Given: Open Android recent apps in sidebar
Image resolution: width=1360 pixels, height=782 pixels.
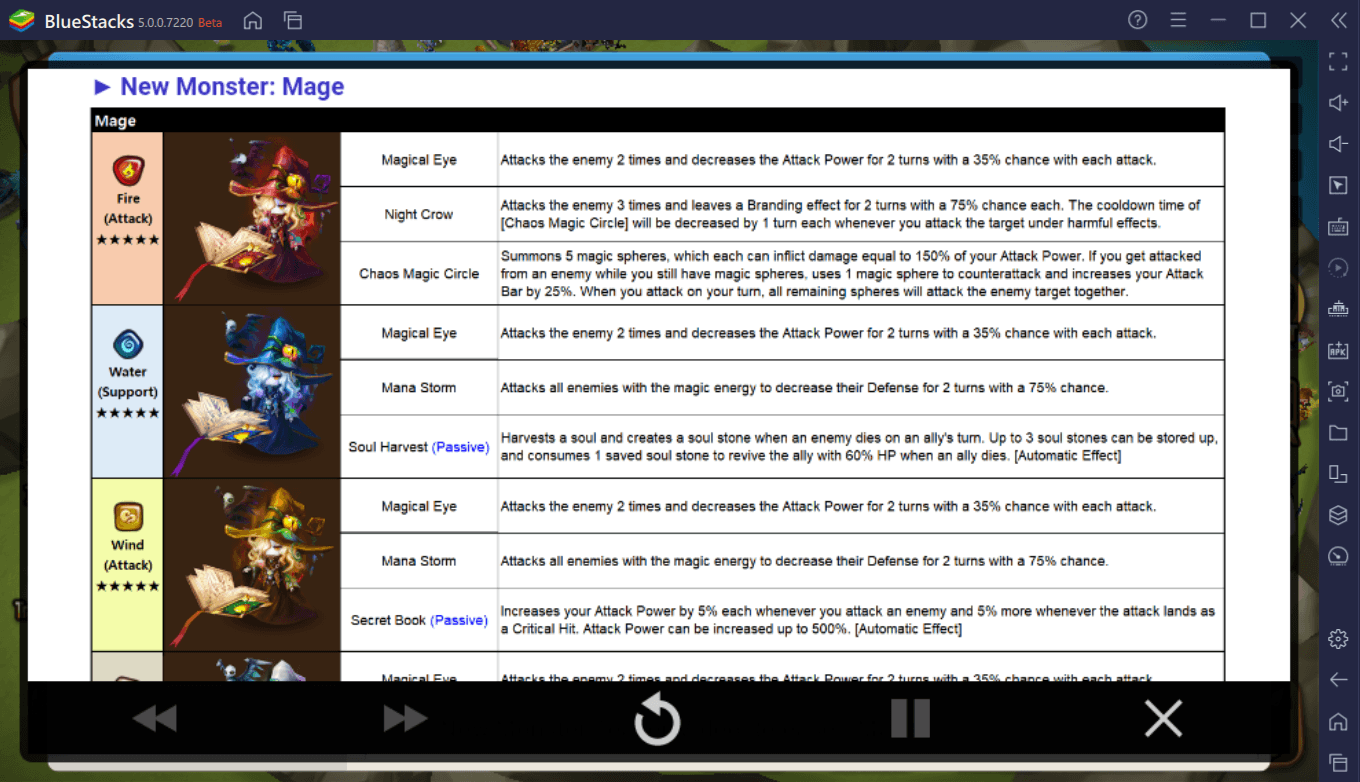Looking at the screenshot, I should pyautogui.click(x=1338, y=762).
